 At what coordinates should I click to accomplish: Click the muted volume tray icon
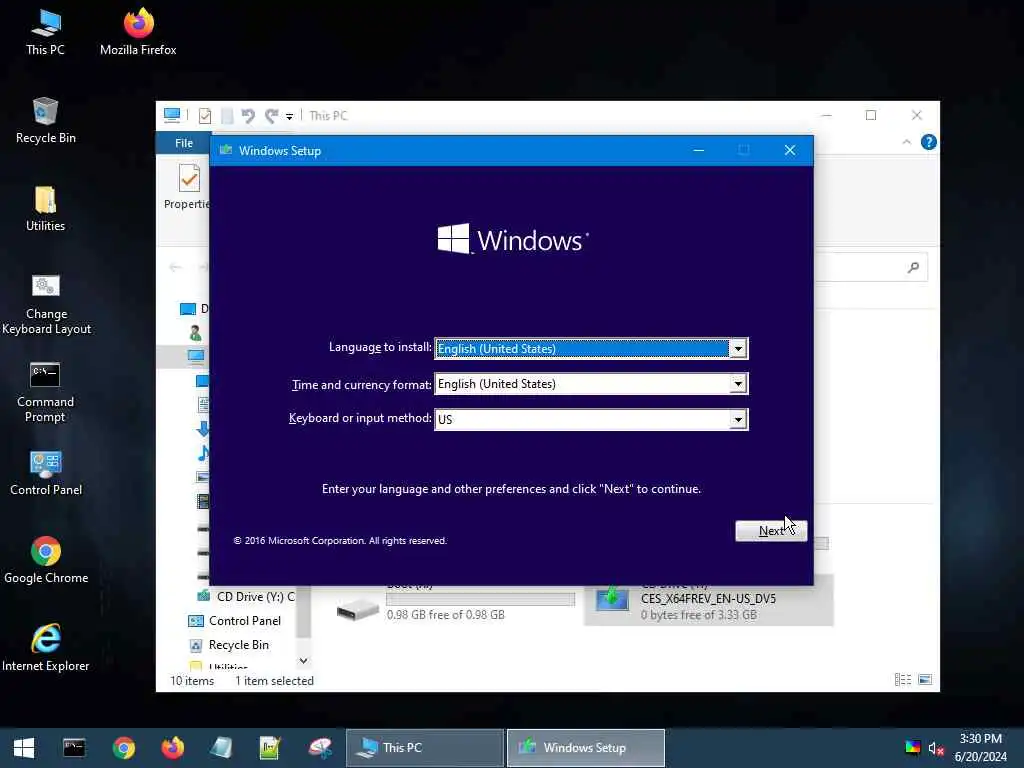point(936,748)
